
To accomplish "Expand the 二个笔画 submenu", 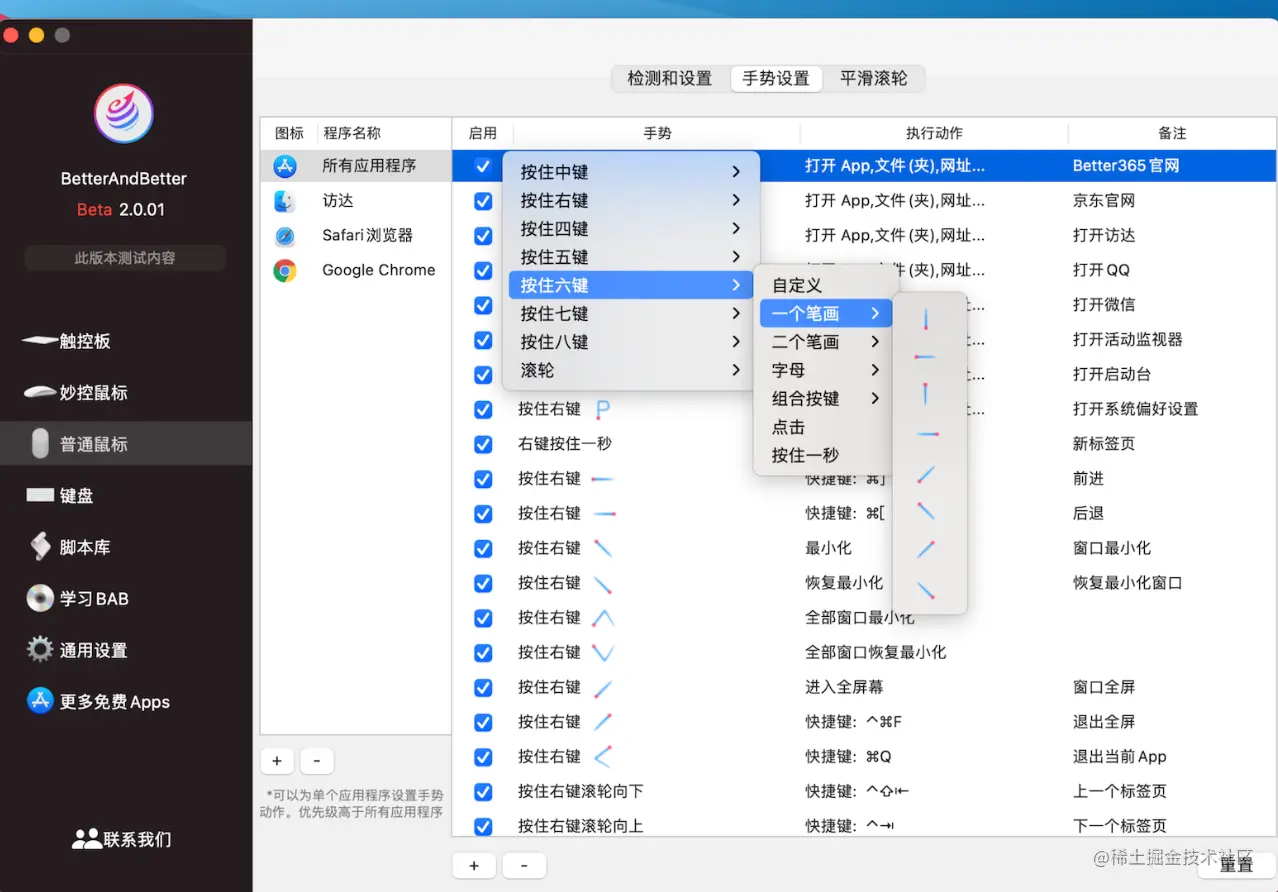I will [825, 342].
